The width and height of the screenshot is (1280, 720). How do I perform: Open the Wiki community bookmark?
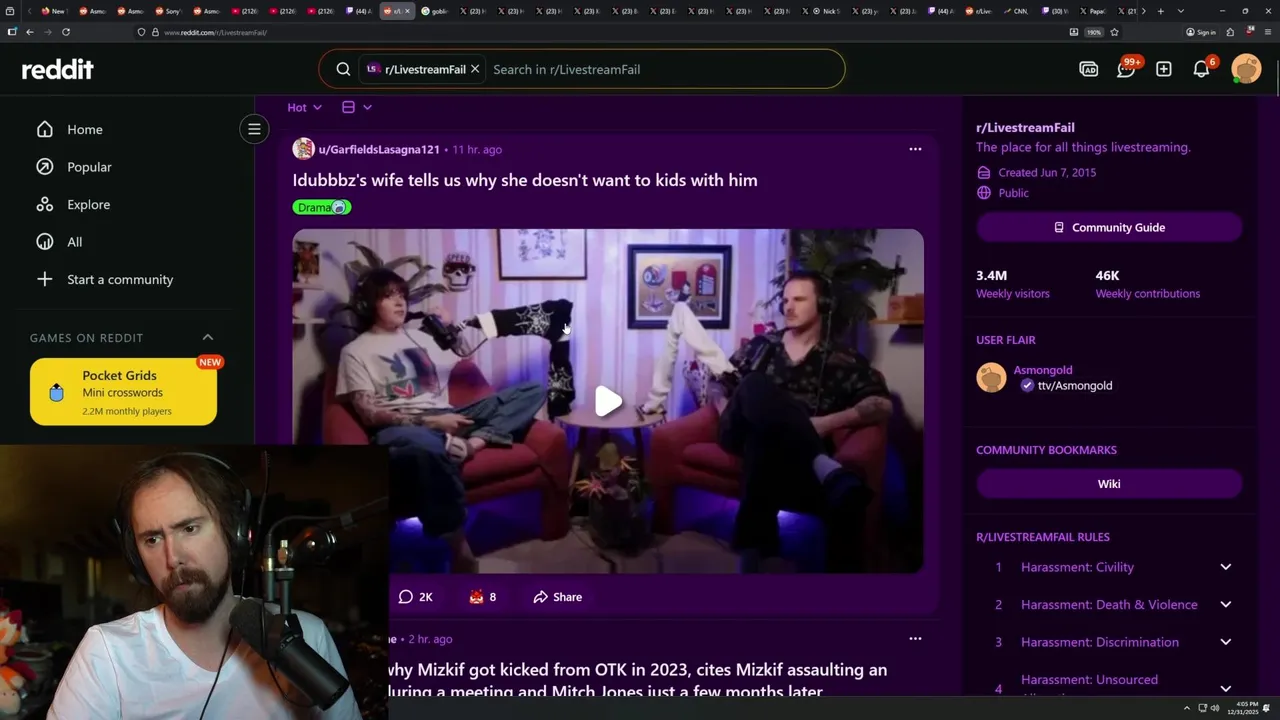pos(1109,484)
